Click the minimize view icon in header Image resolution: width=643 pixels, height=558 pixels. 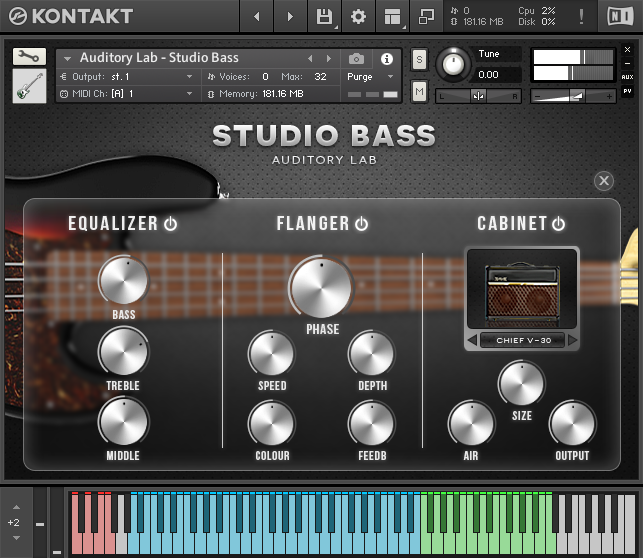click(426, 16)
